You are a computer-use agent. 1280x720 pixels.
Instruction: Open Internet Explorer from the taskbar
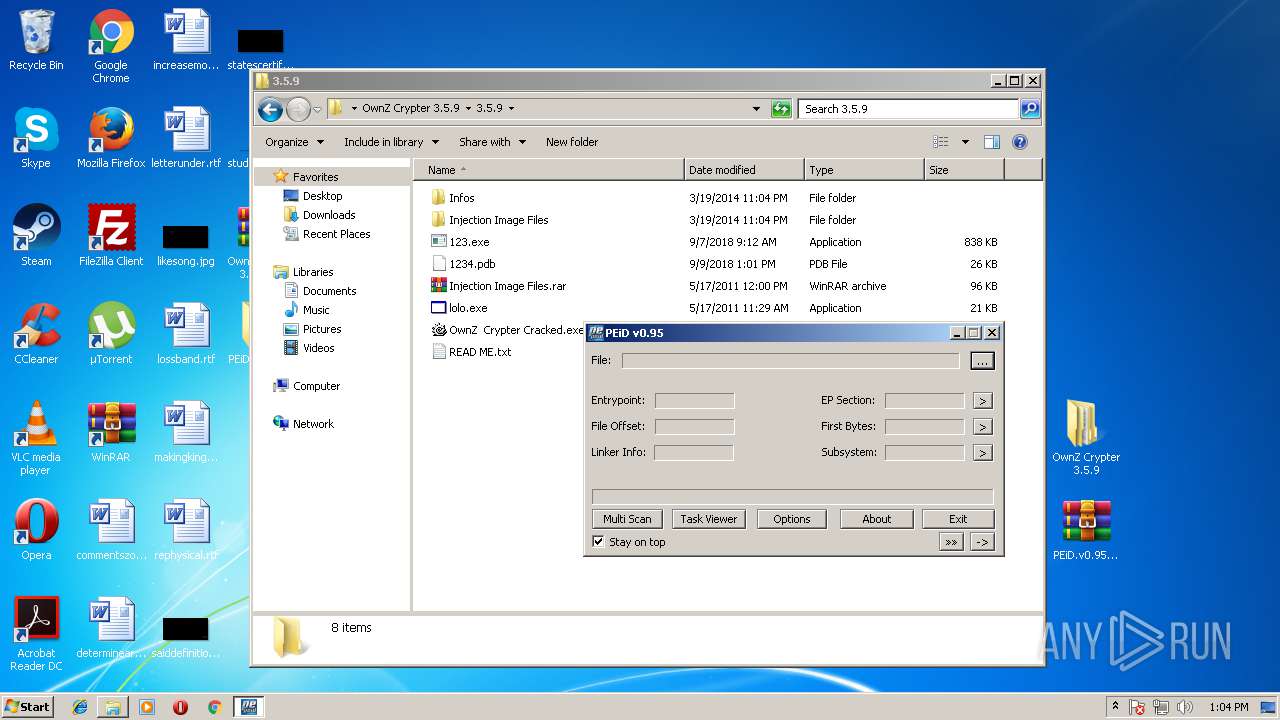(x=80, y=707)
